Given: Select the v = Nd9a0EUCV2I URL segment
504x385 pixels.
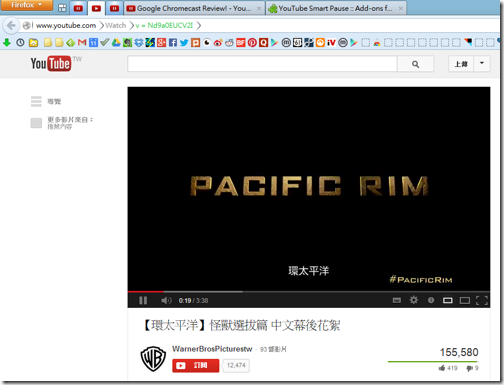Looking at the screenshot, I should 164,25.
